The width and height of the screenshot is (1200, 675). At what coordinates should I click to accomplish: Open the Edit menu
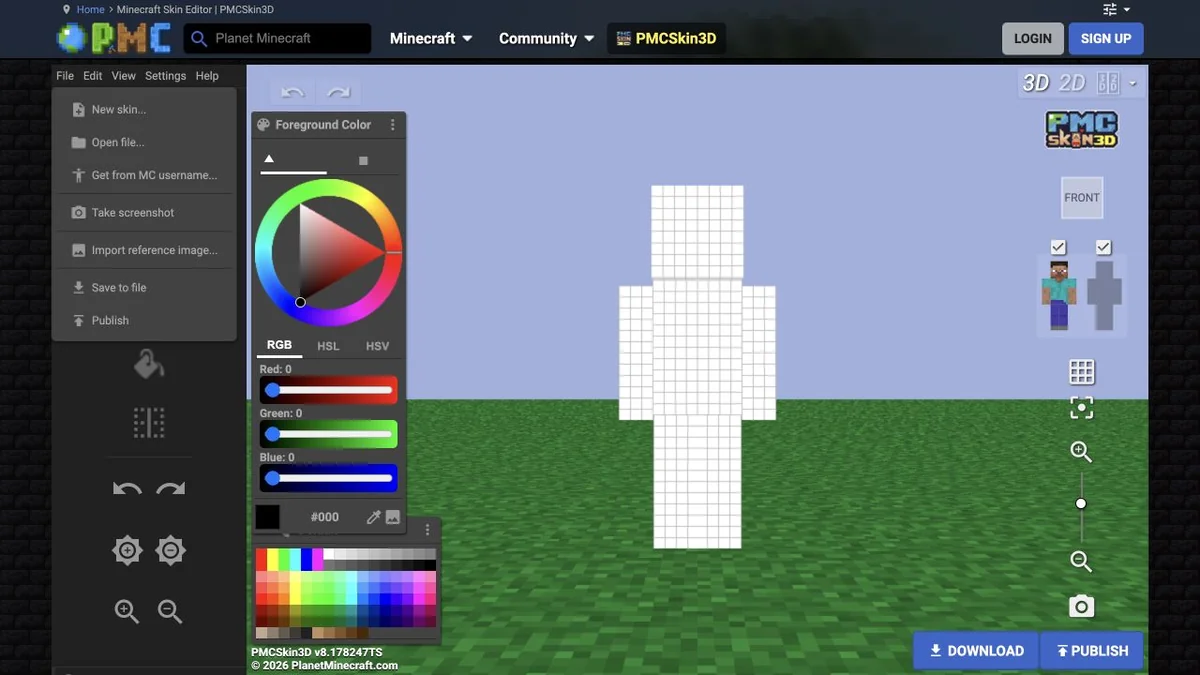[x=93, y=76]
